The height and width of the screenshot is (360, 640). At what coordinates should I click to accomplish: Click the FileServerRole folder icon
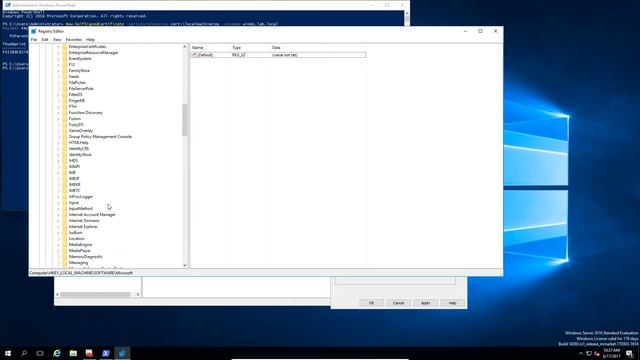click(64, 89)
